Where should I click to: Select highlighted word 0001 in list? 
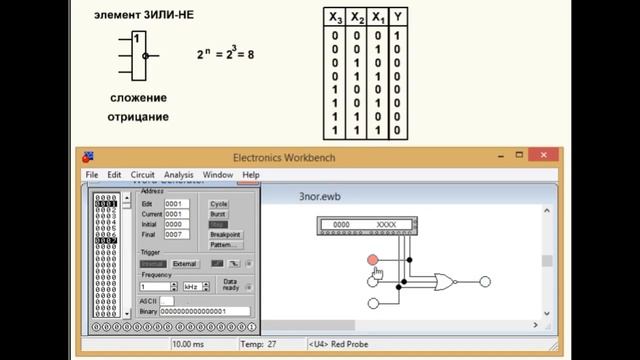[x=106, y=204]
